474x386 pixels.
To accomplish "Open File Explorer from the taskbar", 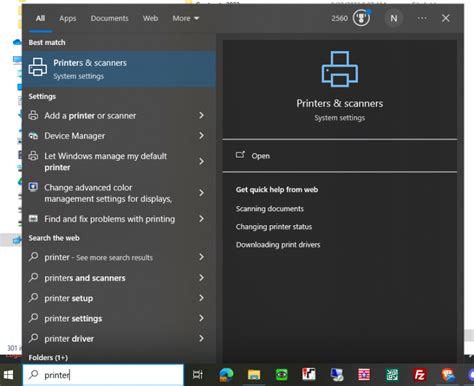I will [x=254, y=375].
